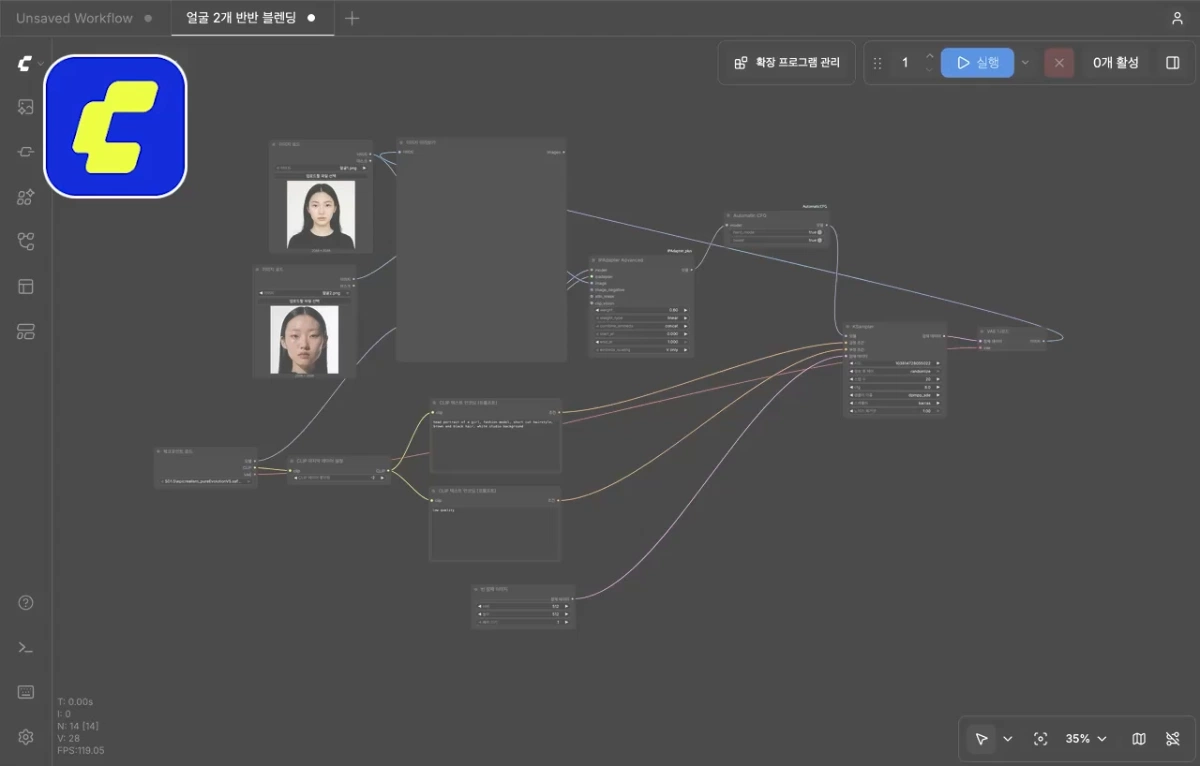Add a new workflow tab with plus
The height and width of the screenshot is (766, 1200).
352,18
